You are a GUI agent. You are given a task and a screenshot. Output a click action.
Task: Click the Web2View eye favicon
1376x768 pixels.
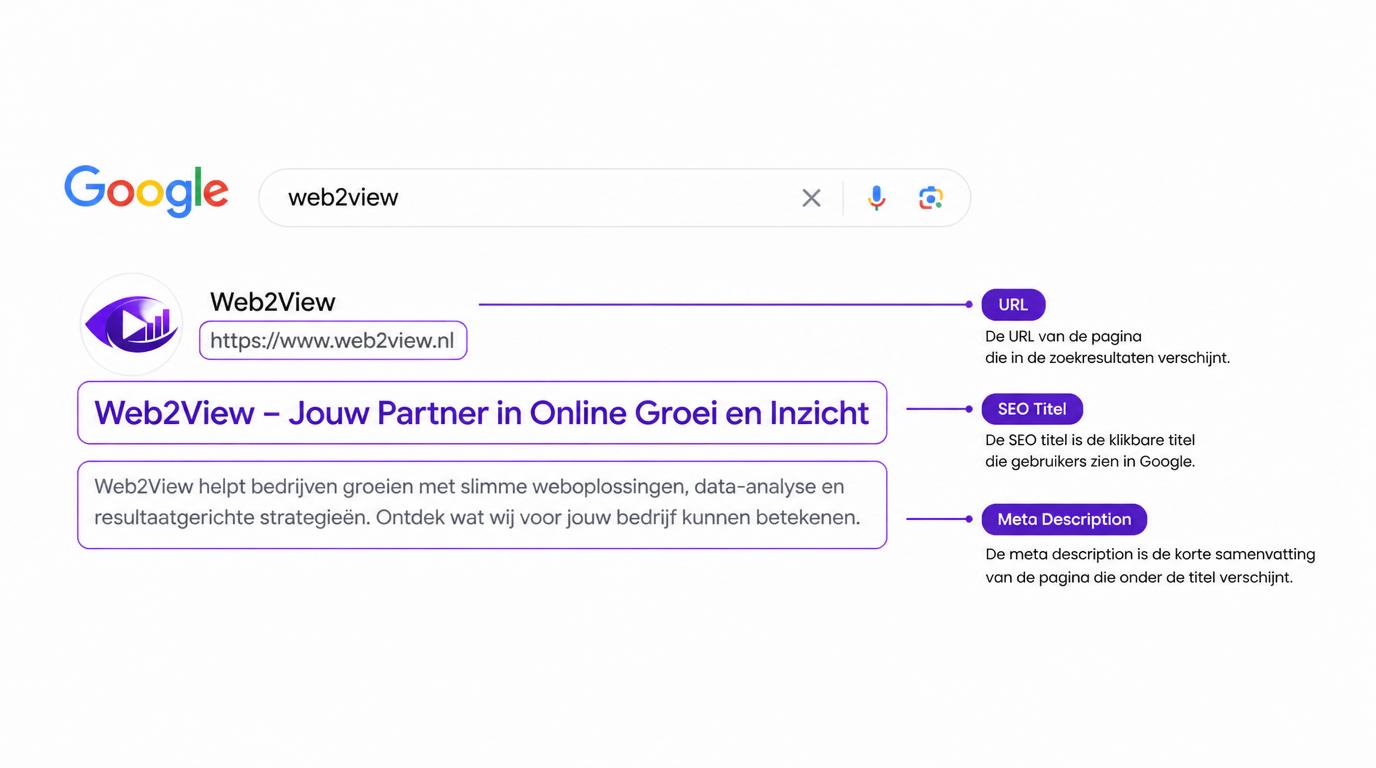pos(131,324)
